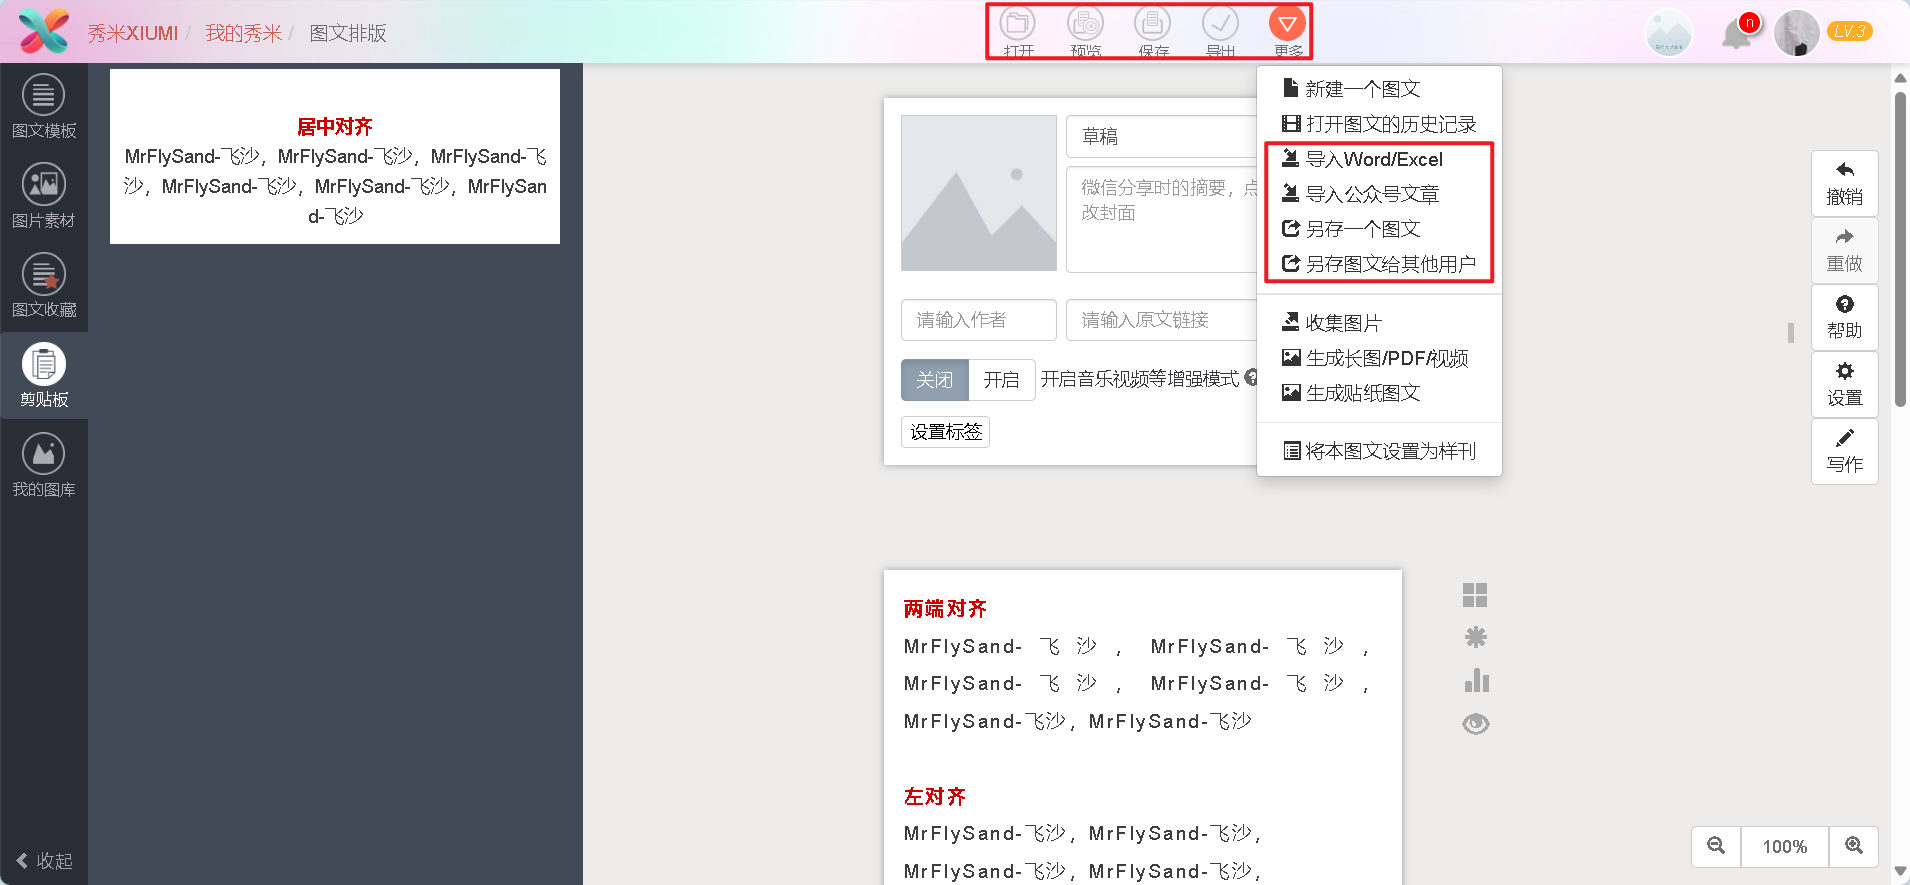Choose 导入公众号文章 from the menu

(1379, 194)
